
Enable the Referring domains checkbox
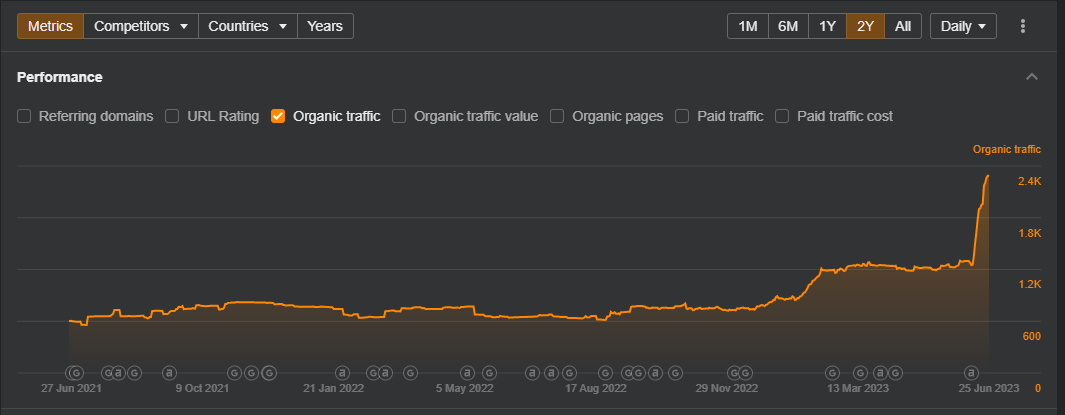pyautogui.click(x=24, y=116)
